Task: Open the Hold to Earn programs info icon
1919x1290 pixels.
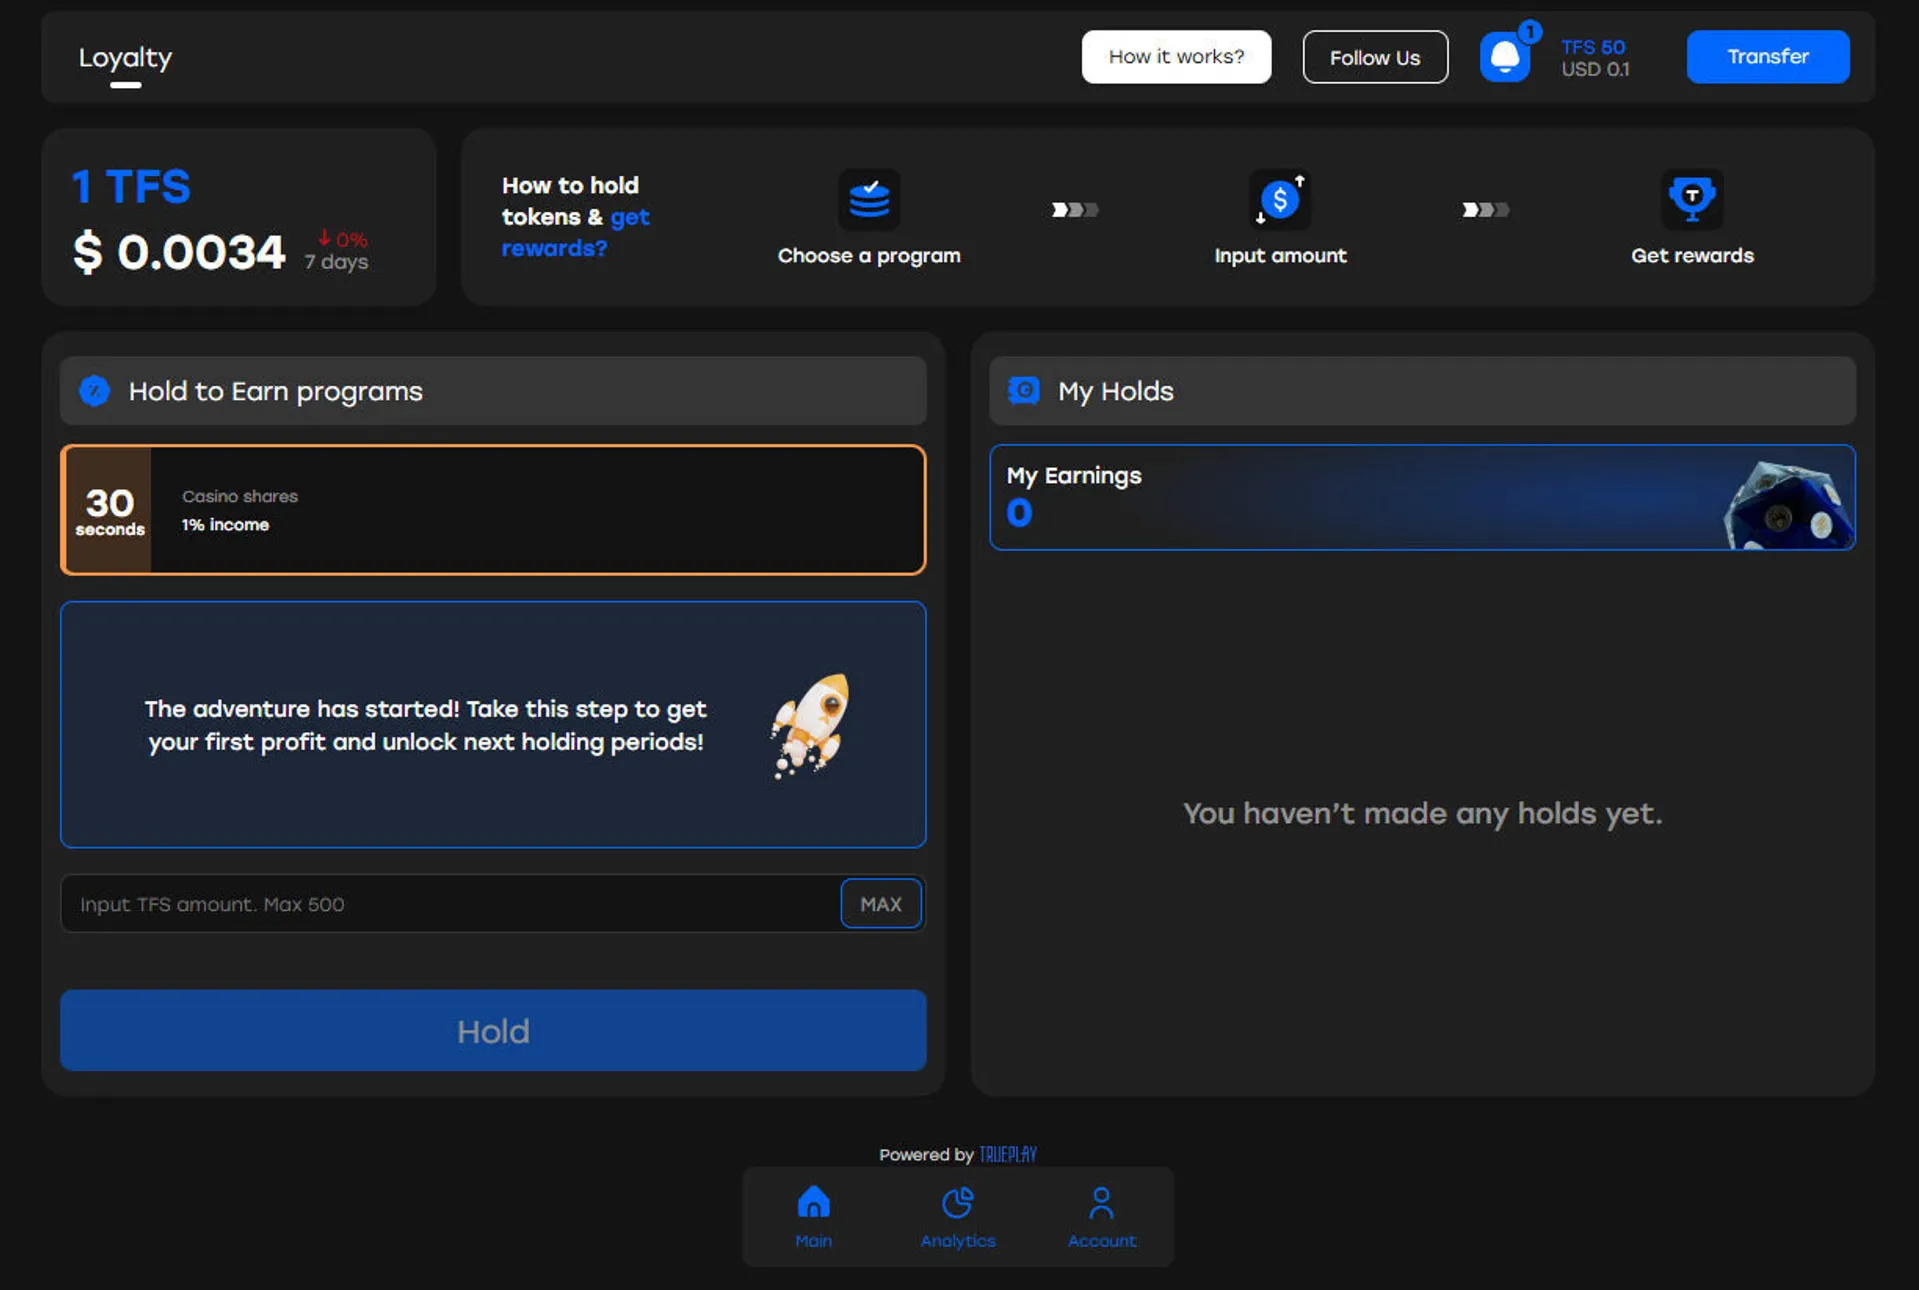Action: [x=93, y=391]
